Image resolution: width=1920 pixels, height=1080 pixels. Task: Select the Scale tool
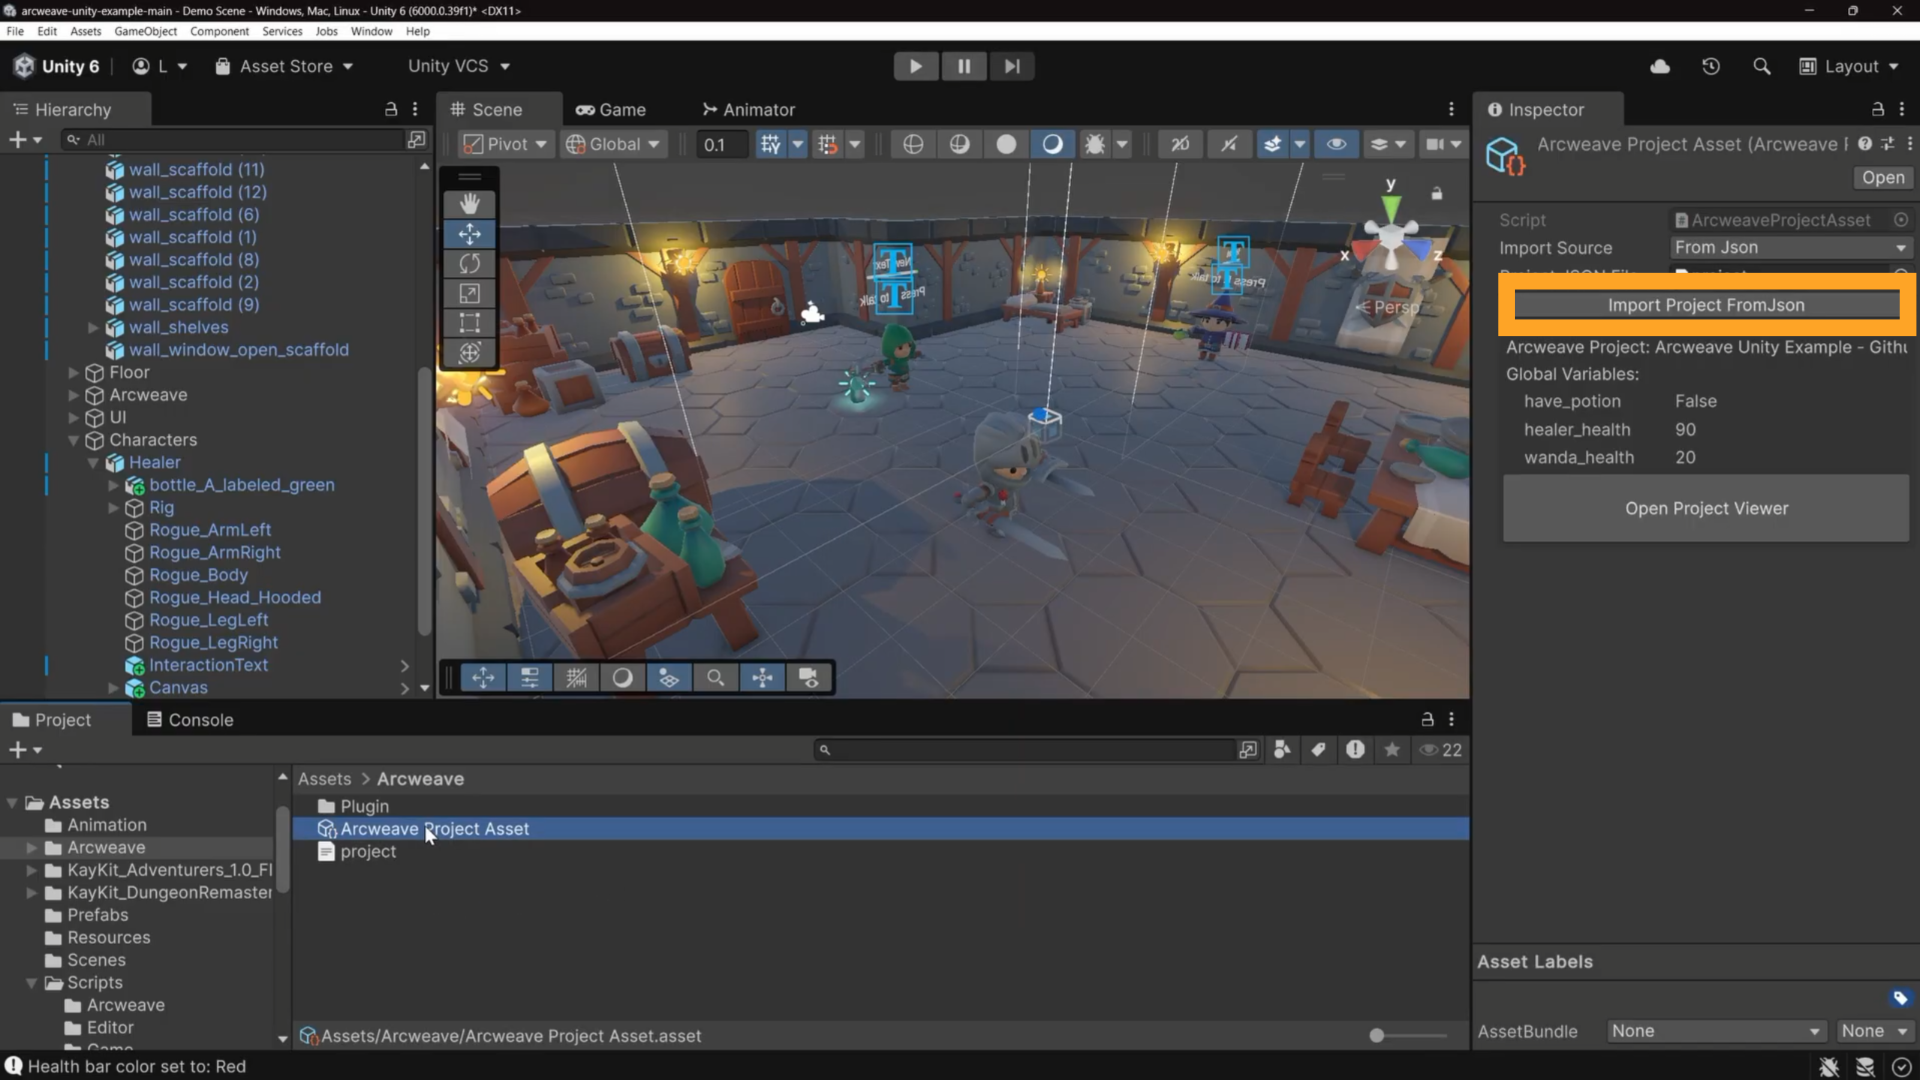469,294
